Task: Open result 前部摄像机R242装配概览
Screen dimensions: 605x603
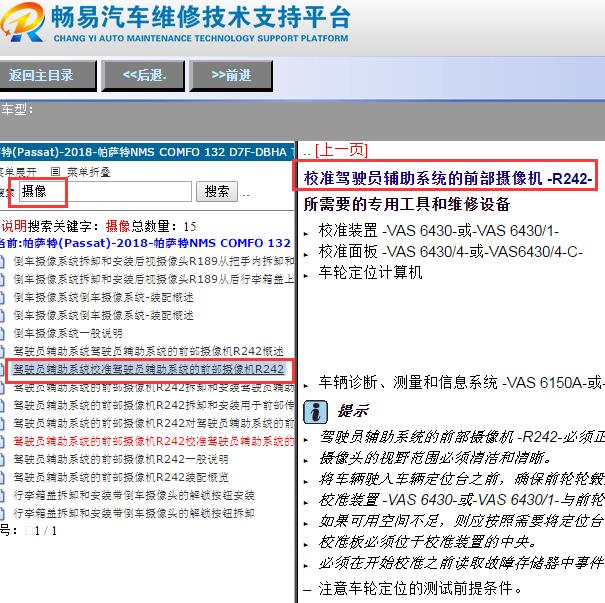Action: coord(121,477)
